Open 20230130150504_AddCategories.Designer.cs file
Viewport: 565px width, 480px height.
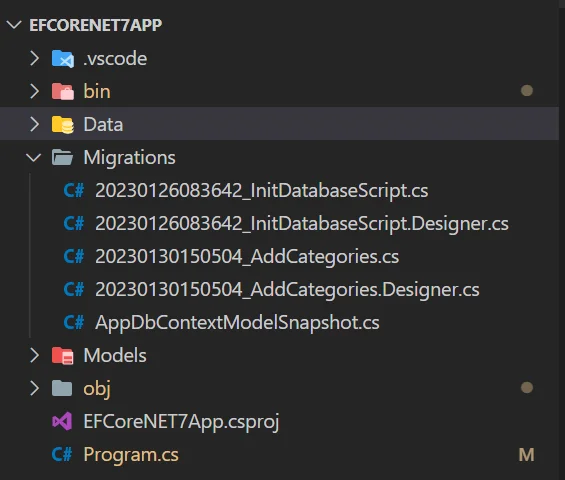(x=288, y=290)
